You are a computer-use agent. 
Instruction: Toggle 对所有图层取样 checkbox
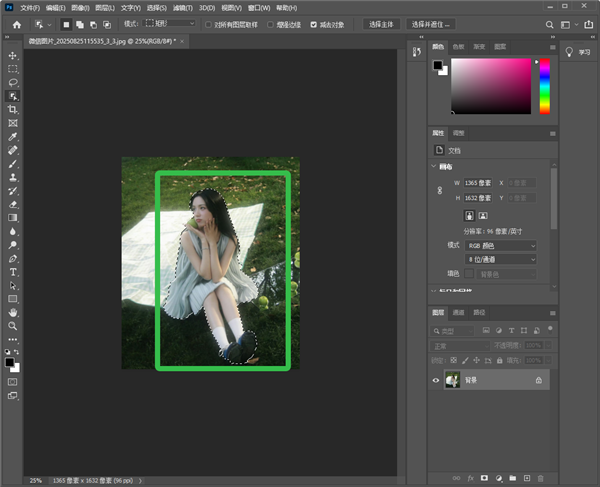(207, 23)
